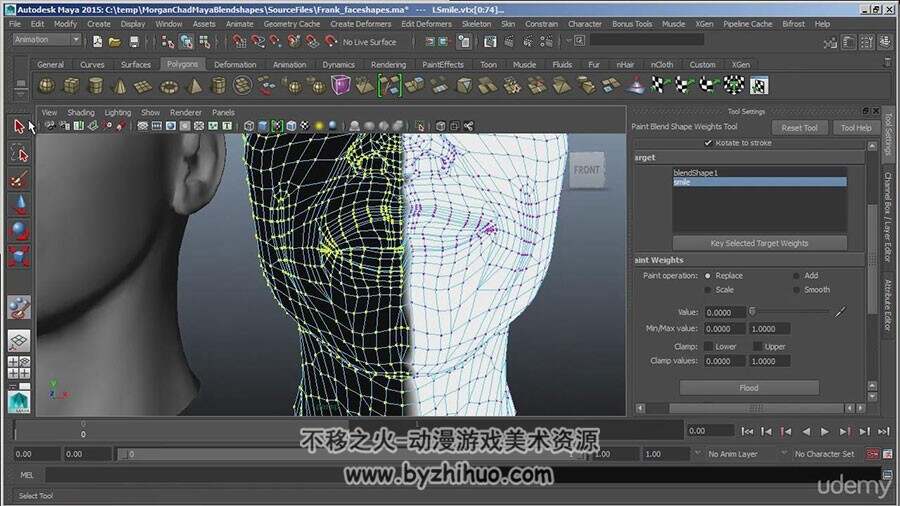Open the Custom shelf tab
This screenshot has height=506, width=900.
tap(702, 65)
